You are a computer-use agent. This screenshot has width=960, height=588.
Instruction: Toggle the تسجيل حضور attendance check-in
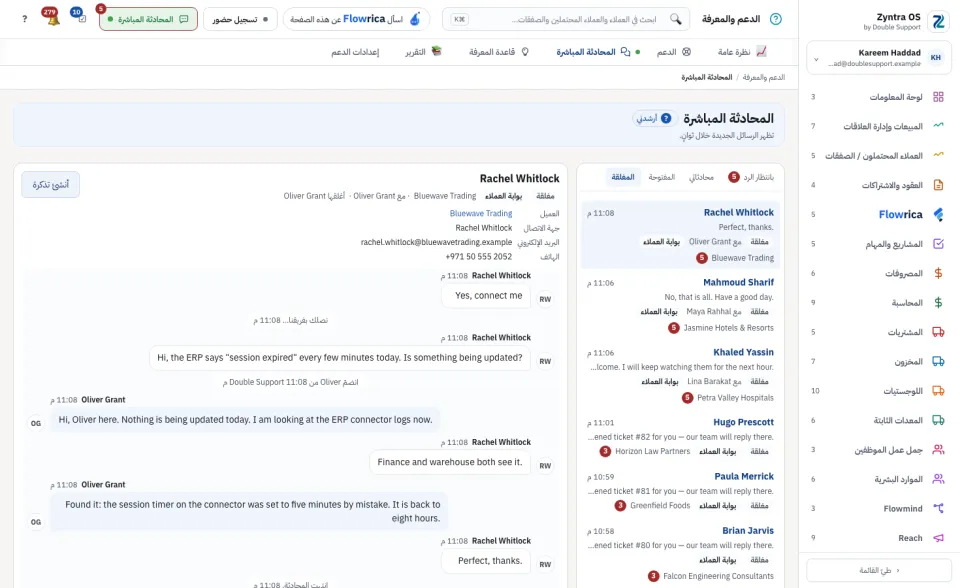tap(240, 19)
